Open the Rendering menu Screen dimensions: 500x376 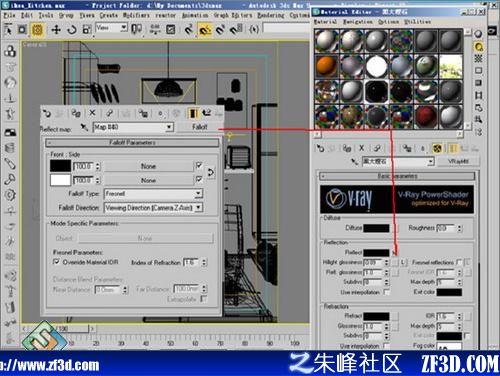coord(271,15)
